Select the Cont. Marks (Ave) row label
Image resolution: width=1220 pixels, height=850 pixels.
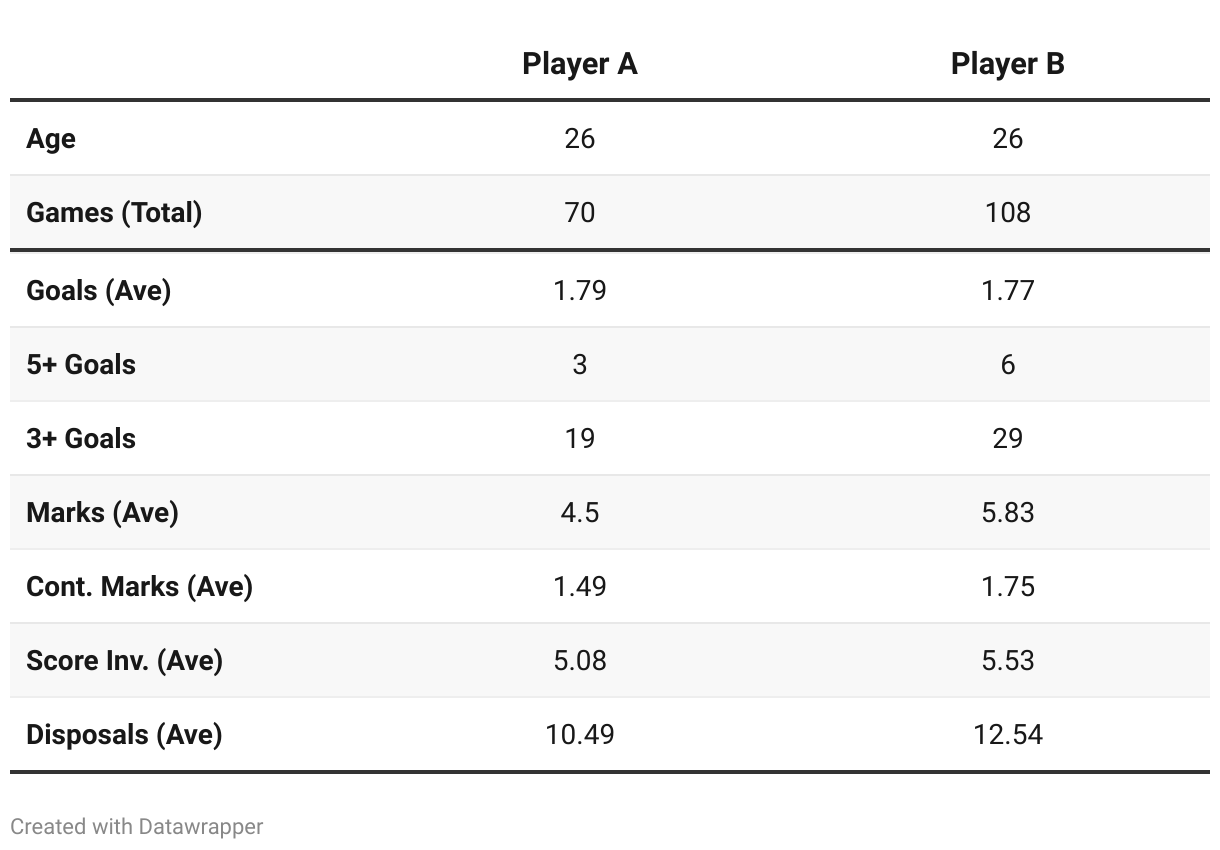pyautogui.click(x=139, y=586)
